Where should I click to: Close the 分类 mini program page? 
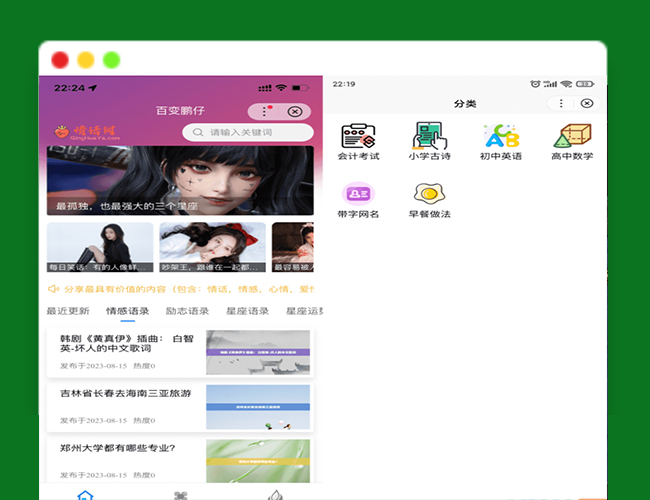click(587, 103)
